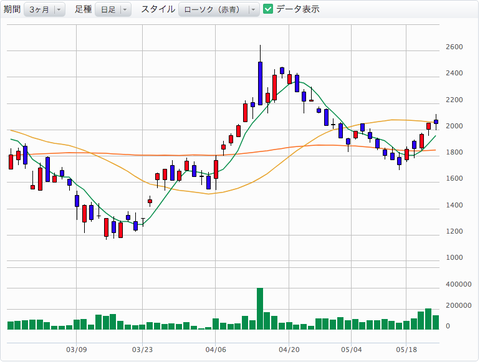Click the 05/18 date marker on the axis
Viewport: 480px width, 362px height.
pyautogui.click(x=406, y=350)
